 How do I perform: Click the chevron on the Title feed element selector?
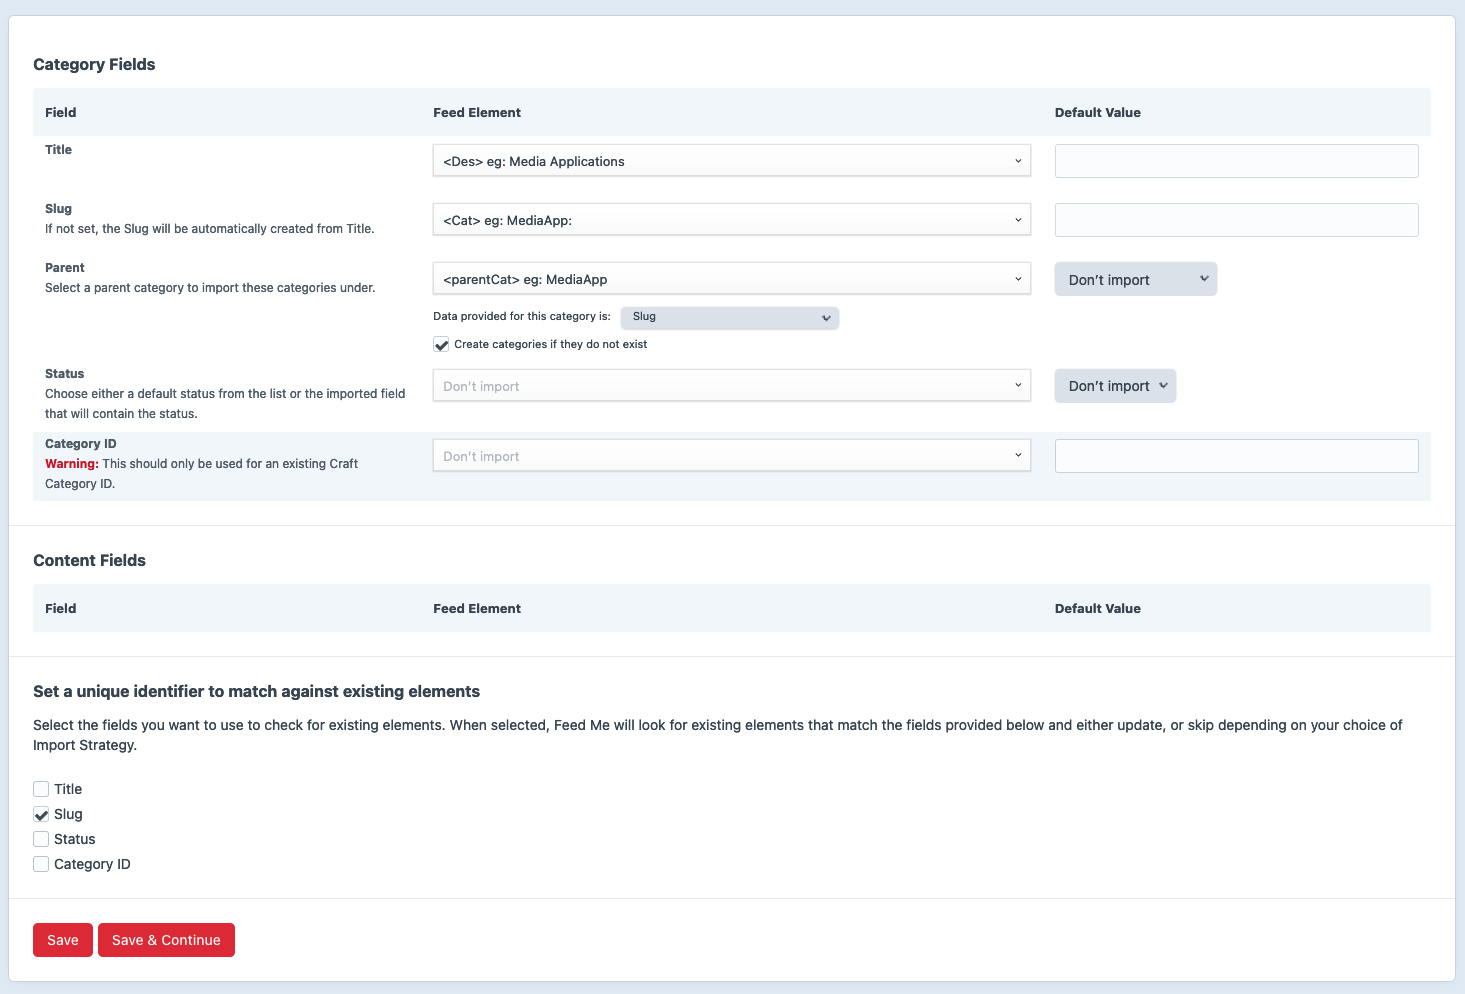pos(1018,160)
